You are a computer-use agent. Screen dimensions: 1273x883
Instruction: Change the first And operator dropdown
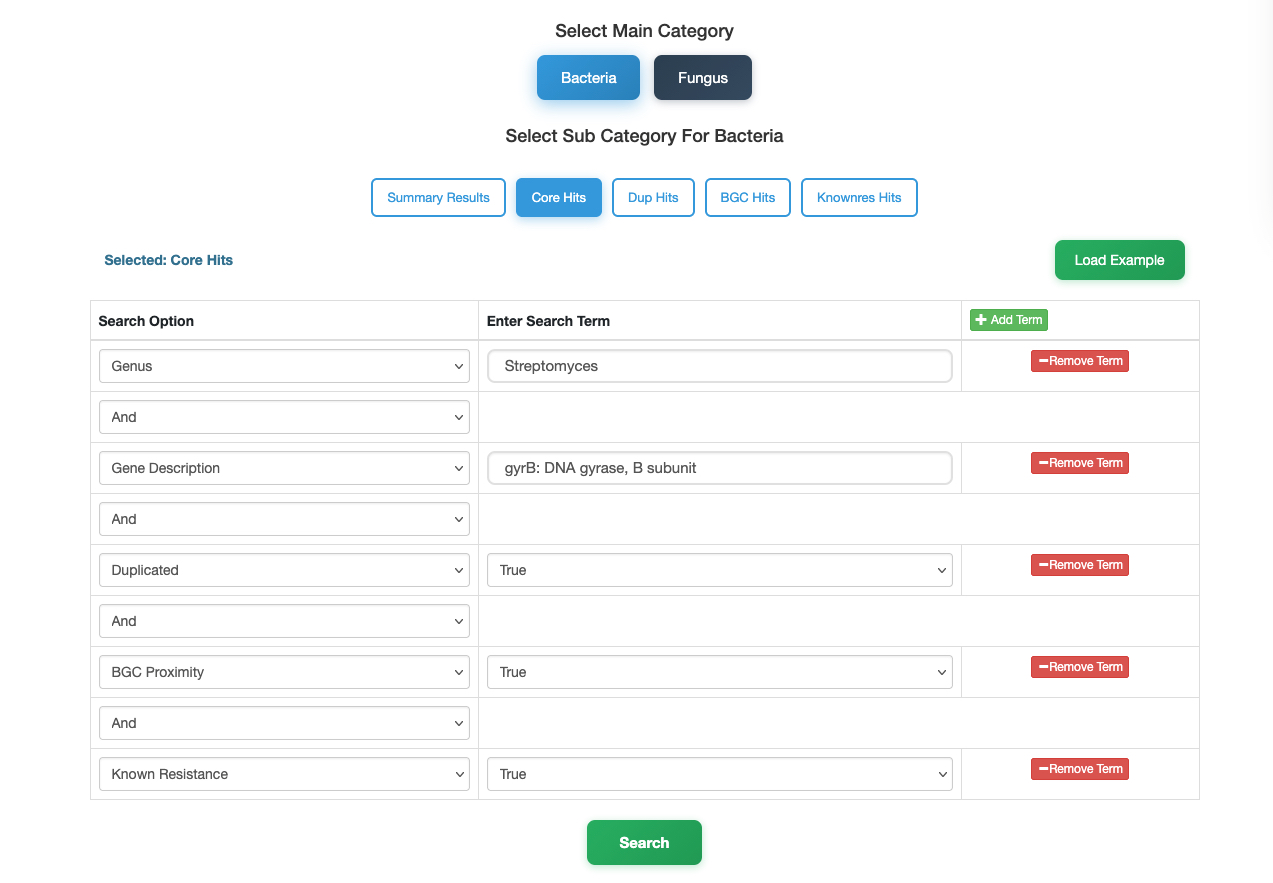coord(284,416)
